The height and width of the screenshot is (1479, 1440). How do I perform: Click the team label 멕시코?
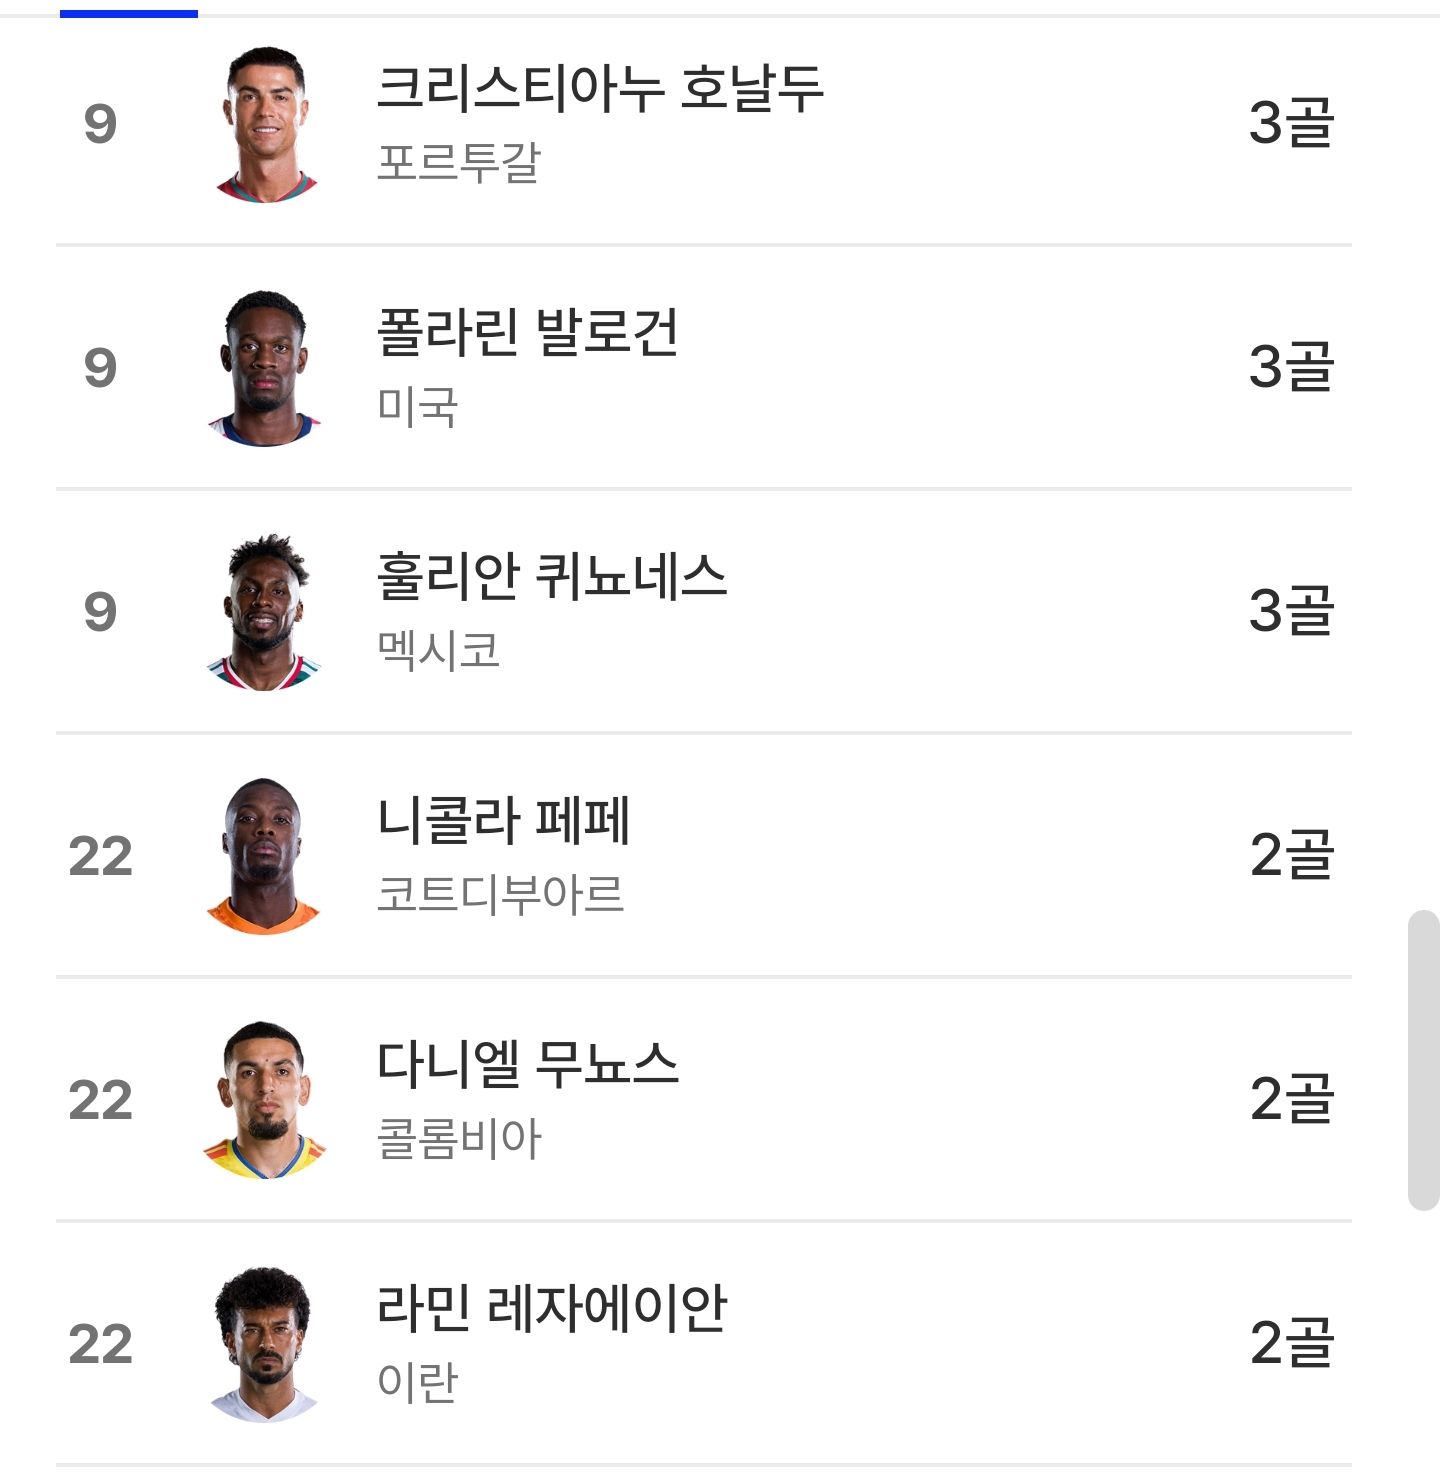[438, 650]
